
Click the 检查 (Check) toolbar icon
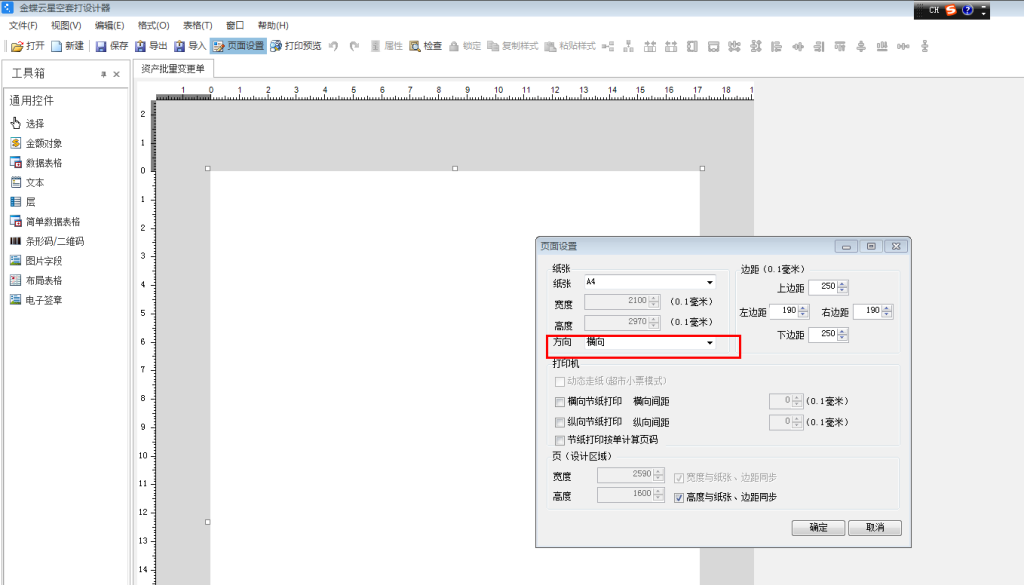pyautogui.click(x=415, y=46)
